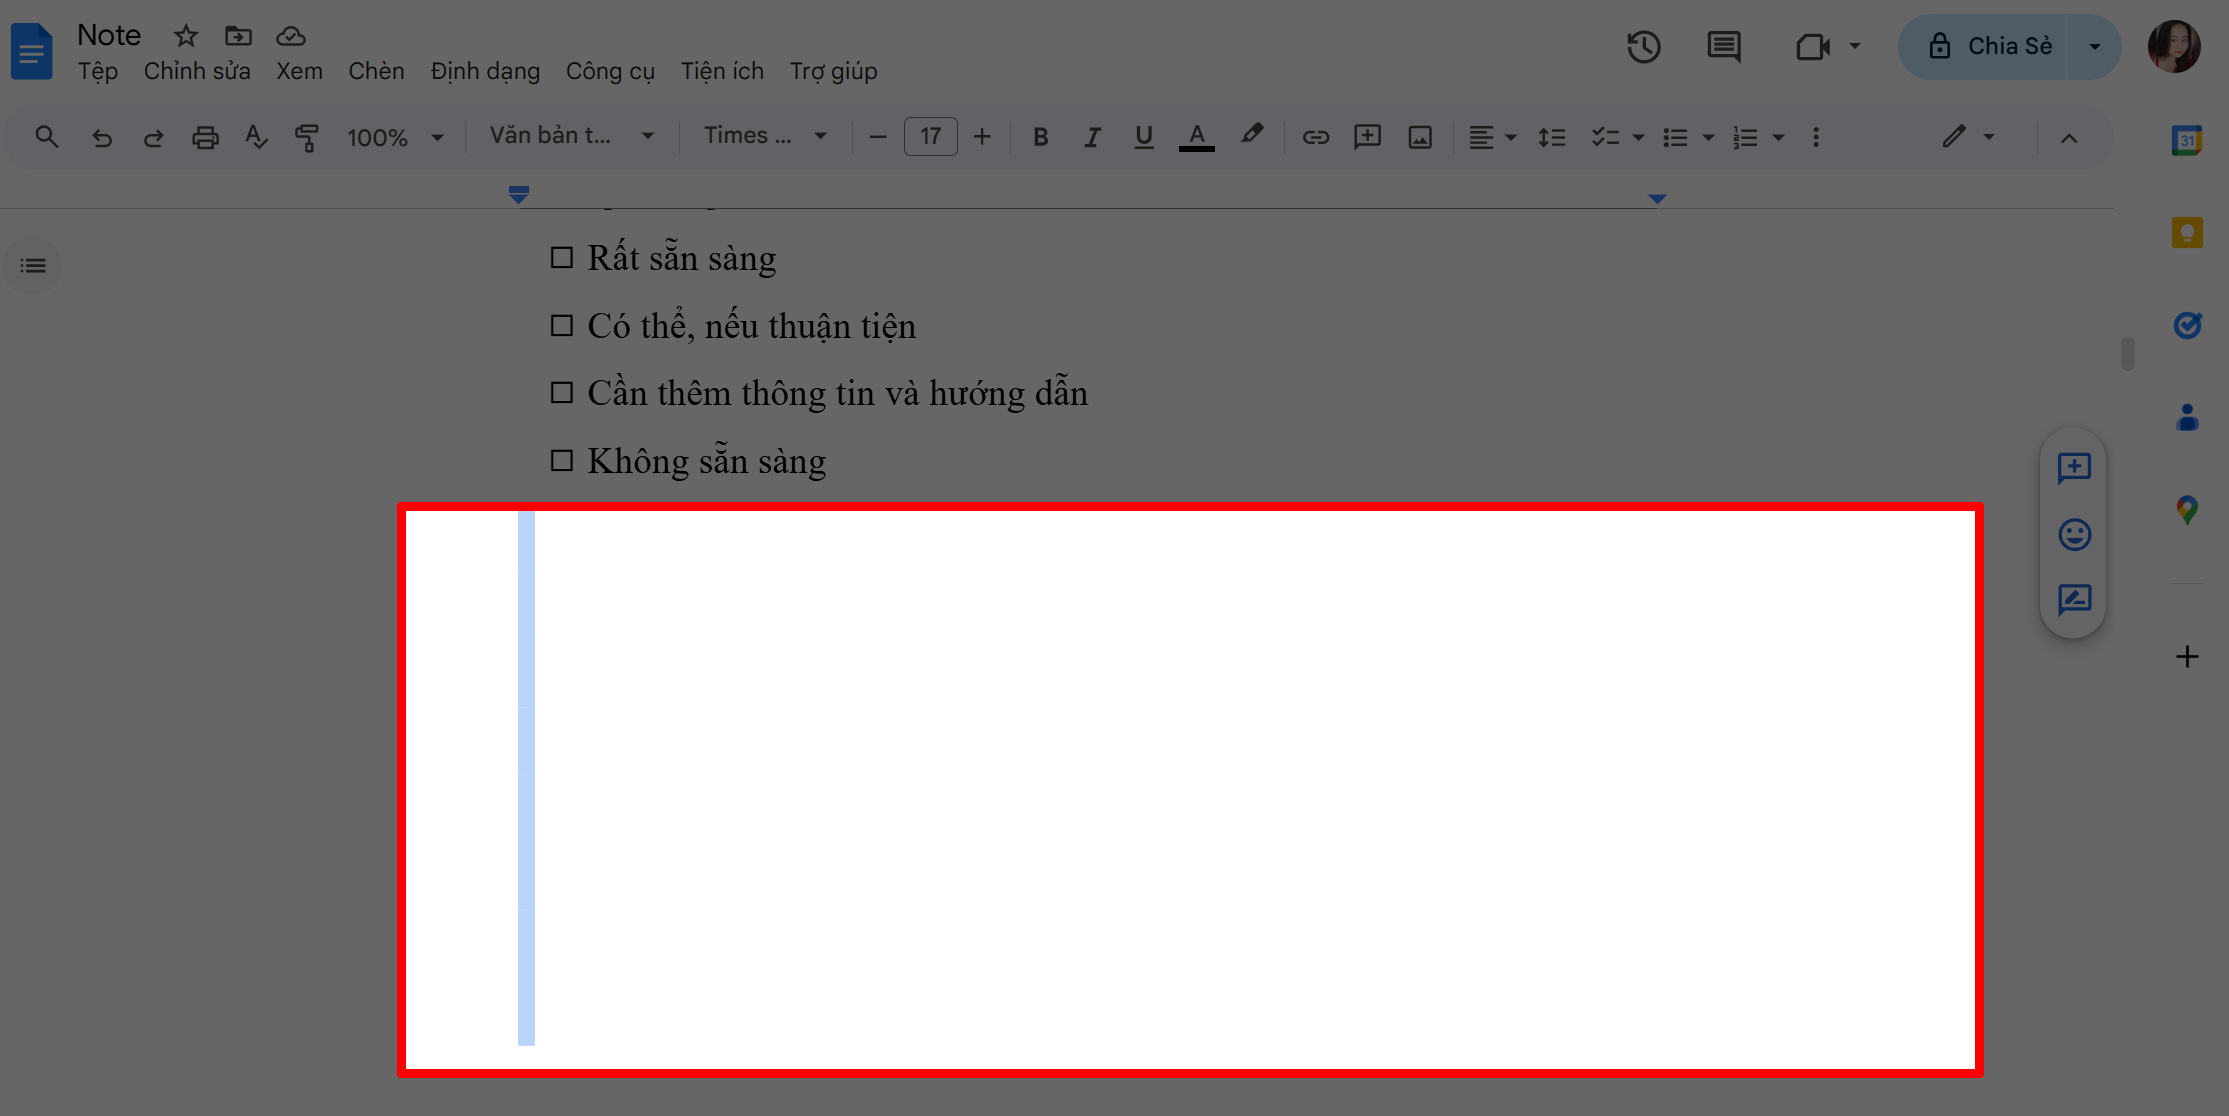Click the emoji reaction side button
The width and height of the screenshot is (2229, 1116).
2074,534
